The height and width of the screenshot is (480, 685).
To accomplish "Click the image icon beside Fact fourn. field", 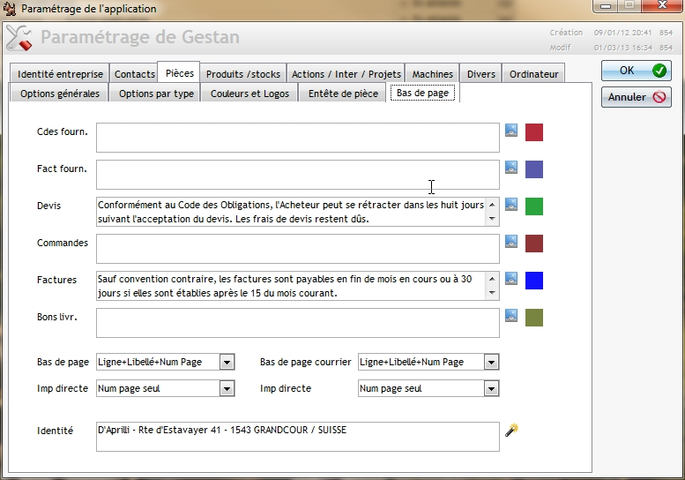I will [512, 167].
